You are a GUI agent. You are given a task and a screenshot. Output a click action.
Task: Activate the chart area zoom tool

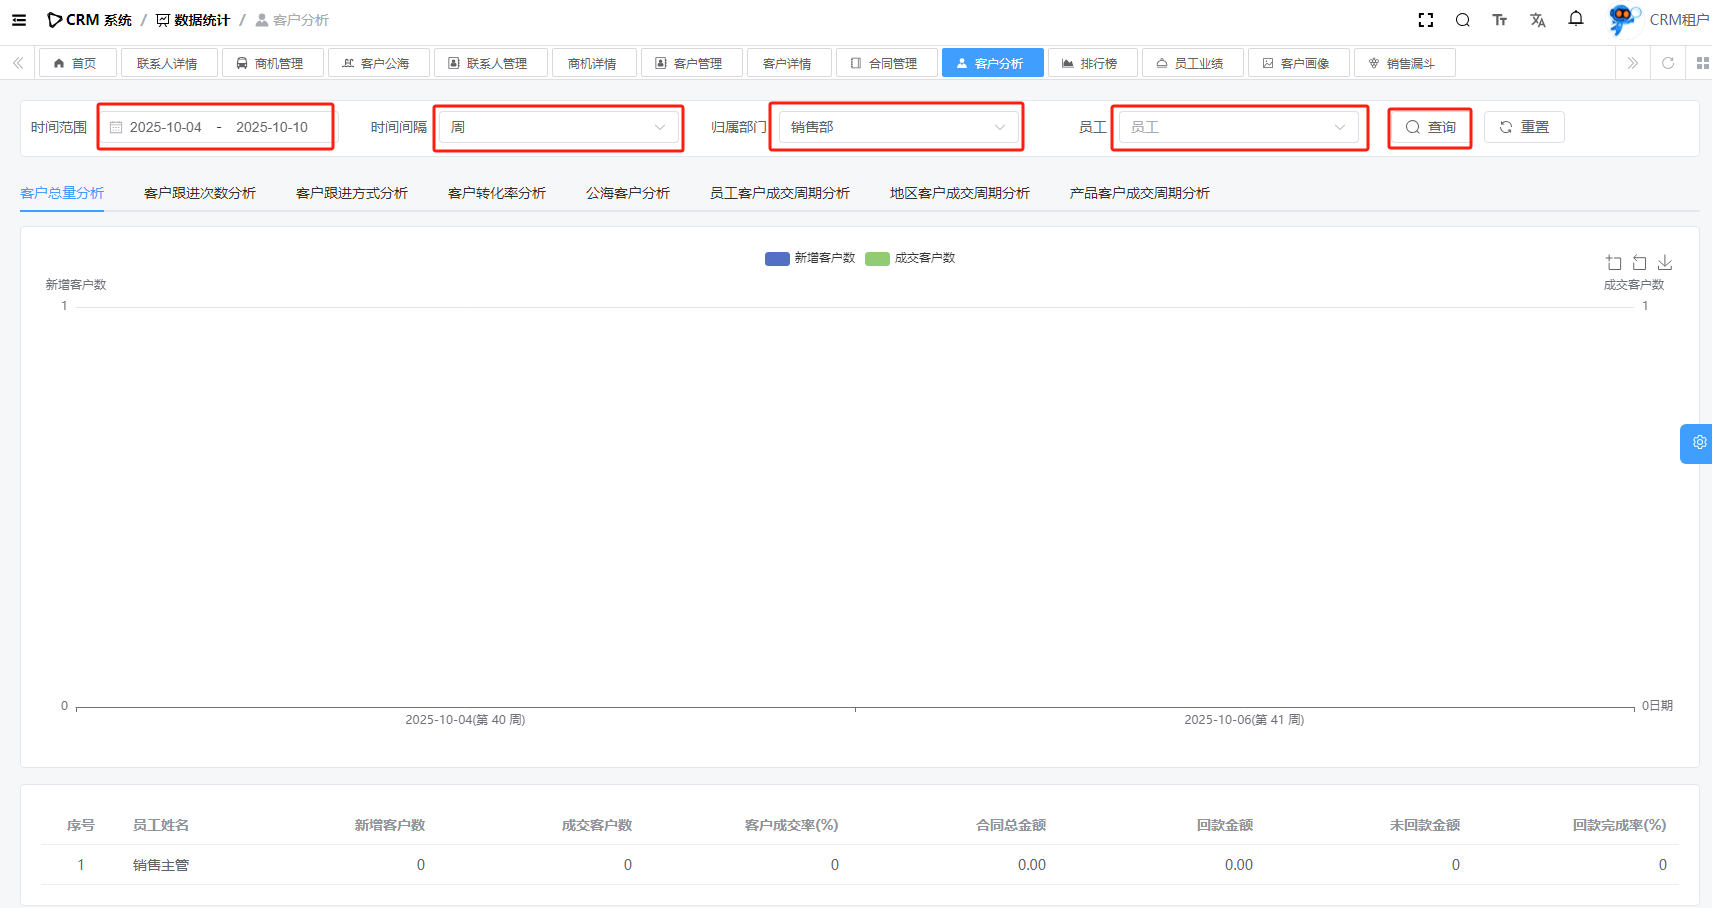[1614, 263]
